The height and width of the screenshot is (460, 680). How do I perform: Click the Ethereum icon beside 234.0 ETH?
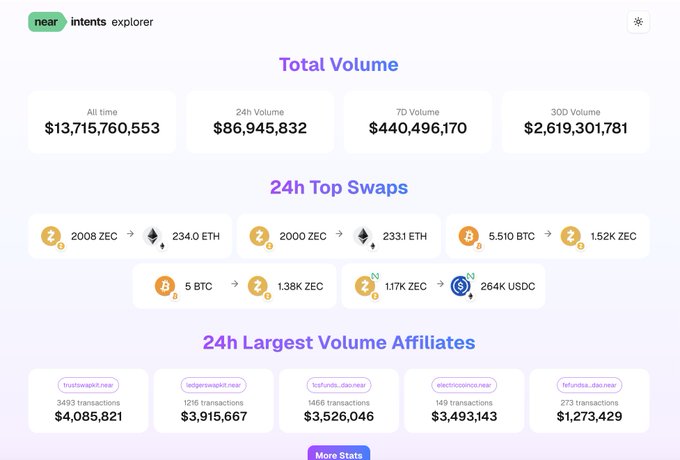click(x=153, y=236)
